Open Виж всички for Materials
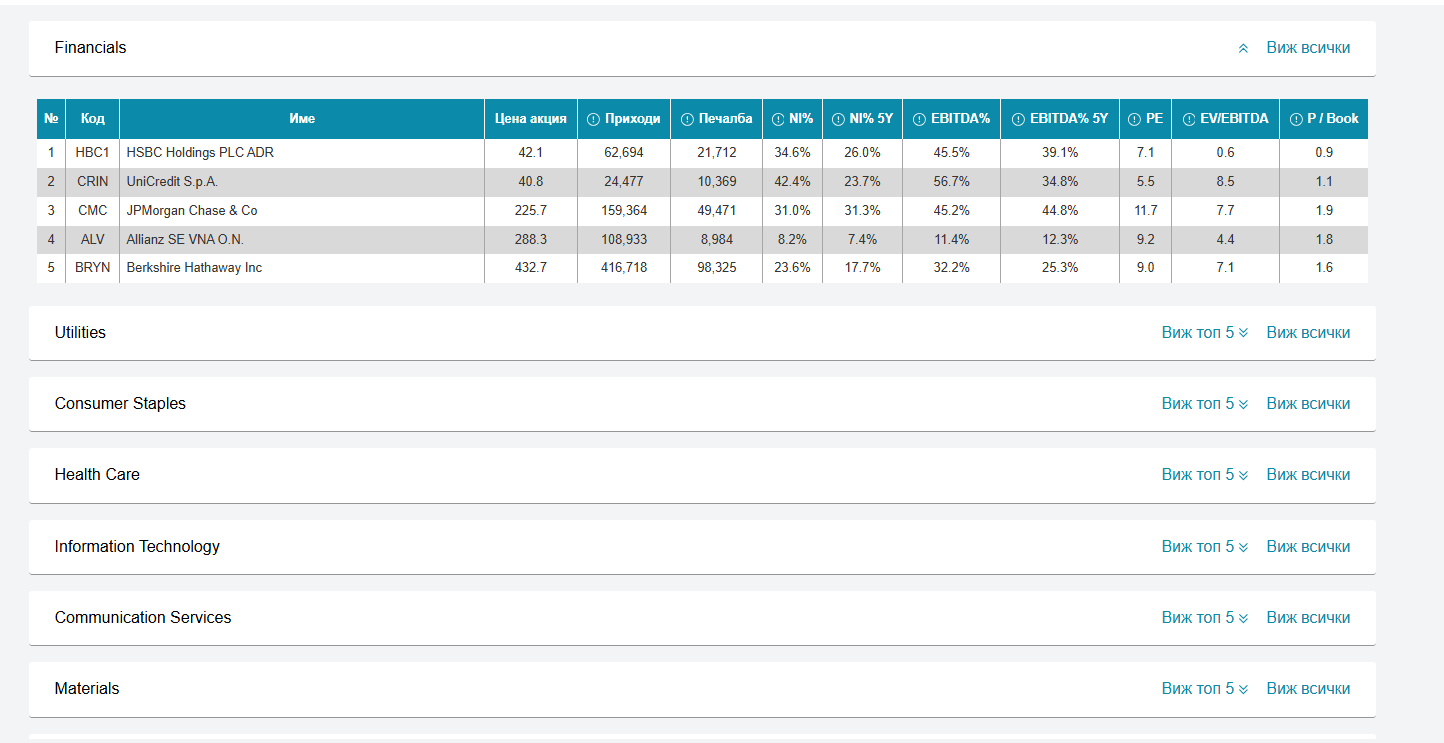This screenshot has width=1444, height=743. click(x=1308, y=689)
